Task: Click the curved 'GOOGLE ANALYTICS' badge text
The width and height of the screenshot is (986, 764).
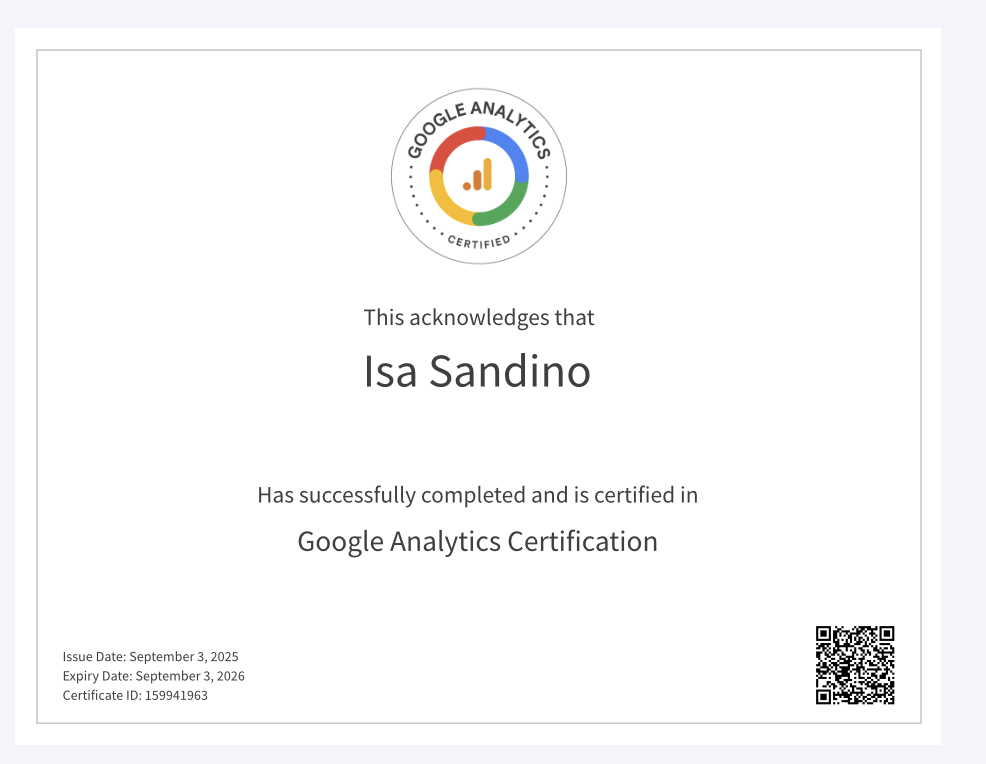Action: pyautogui.click(x=478, y=115)
